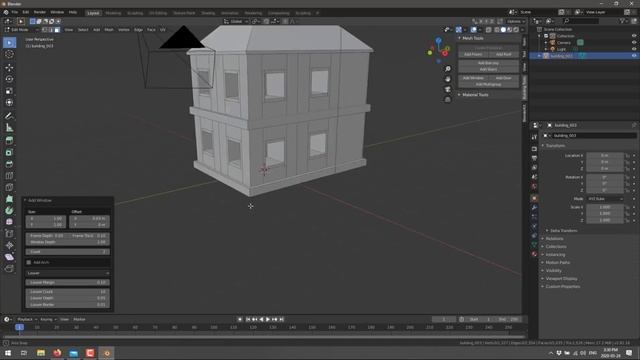The width and height of the screenshot is (640, 360).
Task: Click the Blender logo menu icon
Action: click(6, 12)
